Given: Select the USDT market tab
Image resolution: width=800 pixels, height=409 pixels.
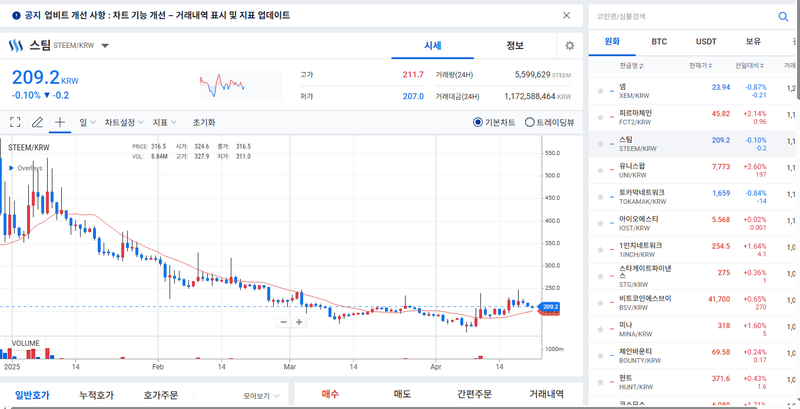Looking at the screenshot, I should coord(706,42).
